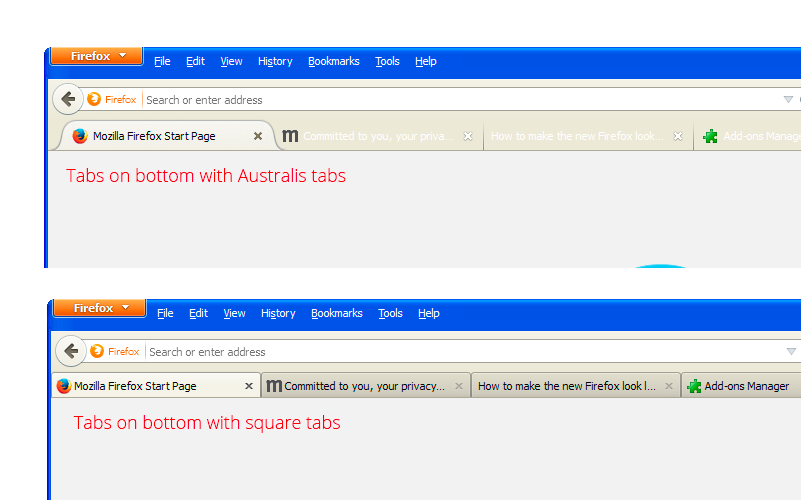Switch to How to make Firefox tab, top window
Image resolution: width=801 pixels, height=500 pixels.
[x=587, y=136]
